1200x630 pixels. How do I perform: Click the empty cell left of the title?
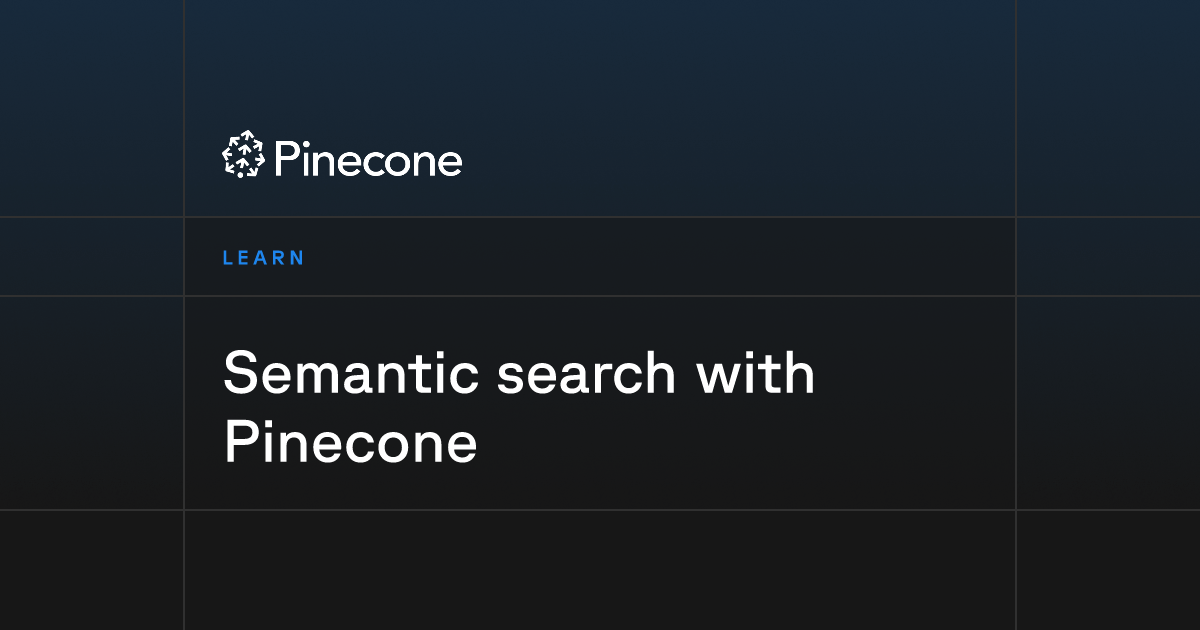point(91,403)
